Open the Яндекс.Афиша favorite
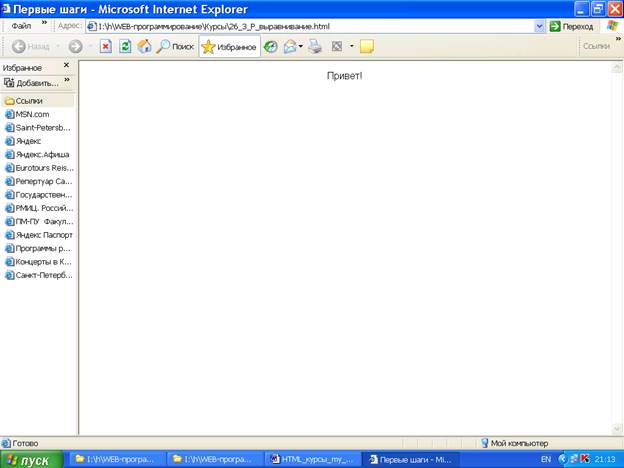Screen dimensions: 624x468 37,154
